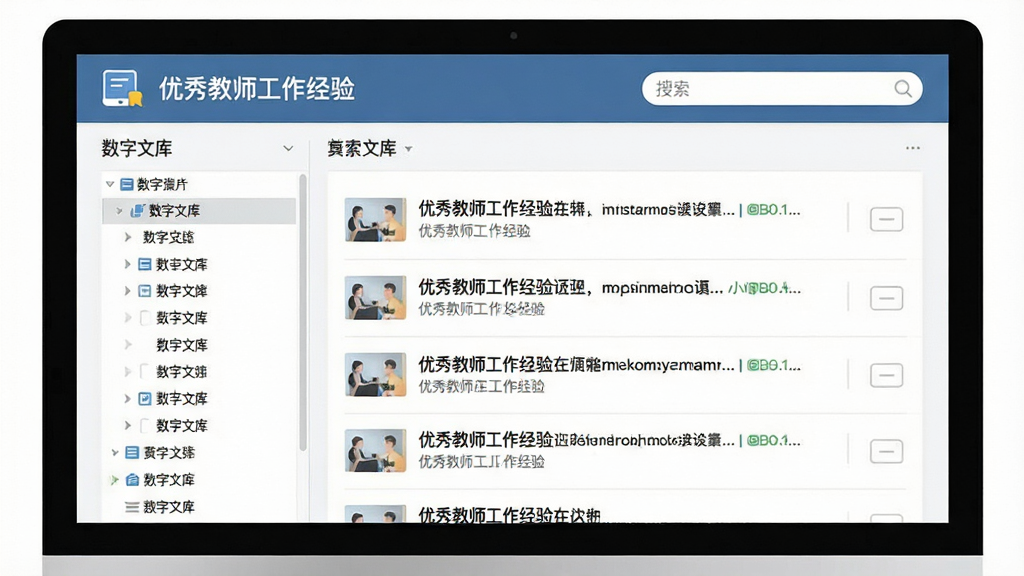The height and width of the screenshot is (576, 1024).
Task: Expand the tree row with checked checkbox
Action: (x=127, y=398)
